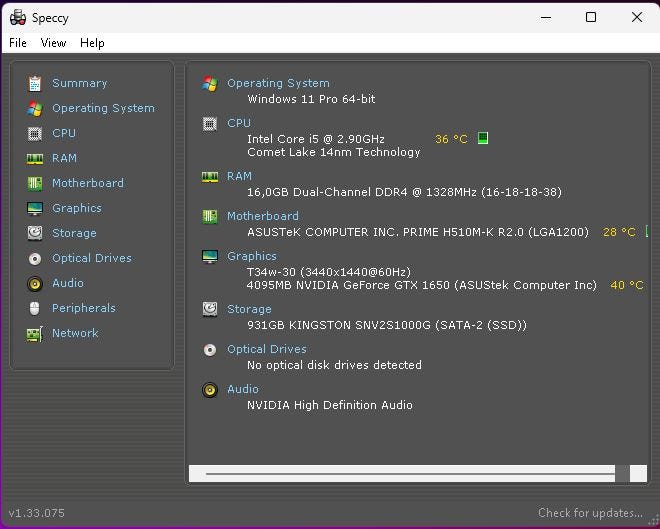Click the Peripherals mouse icon
The height and width of the screenshot is (529, 660).
tap(35, 308)
